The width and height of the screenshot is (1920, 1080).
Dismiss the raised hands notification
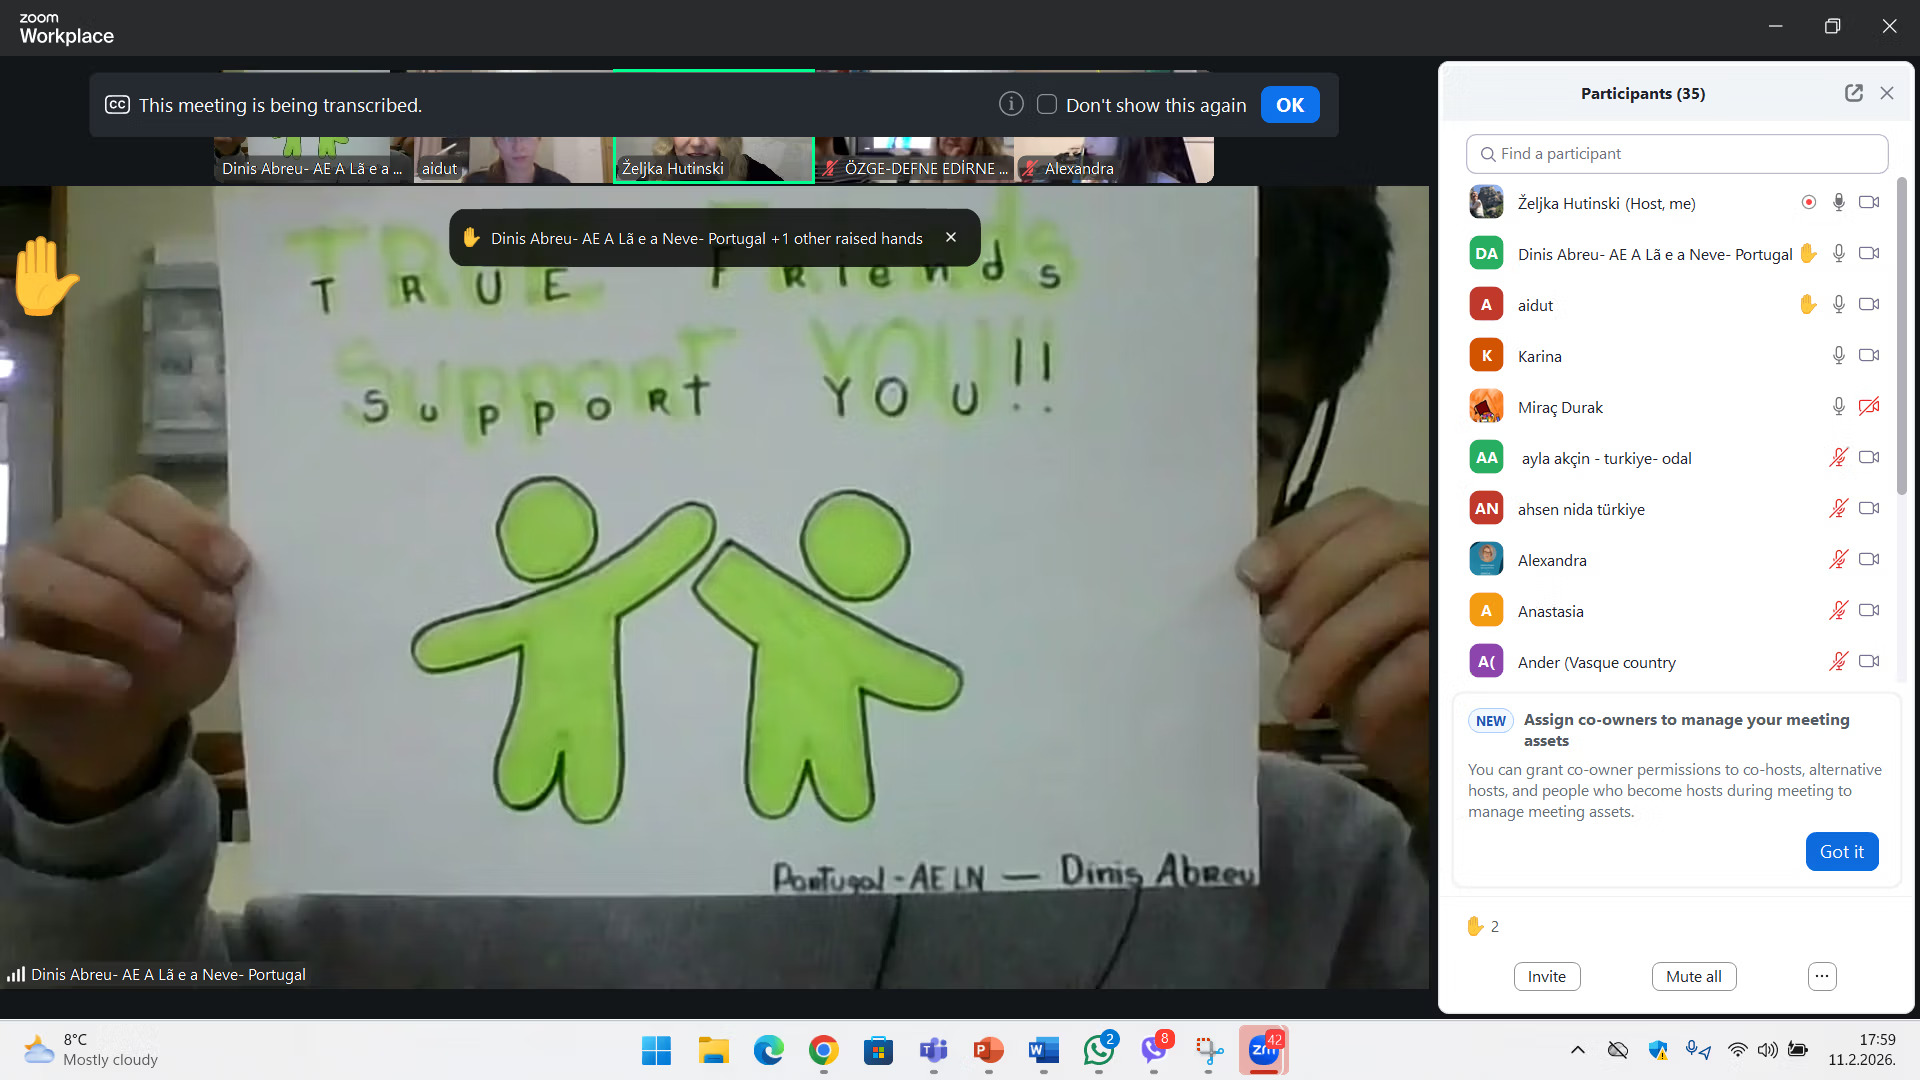tap(951, 238)
